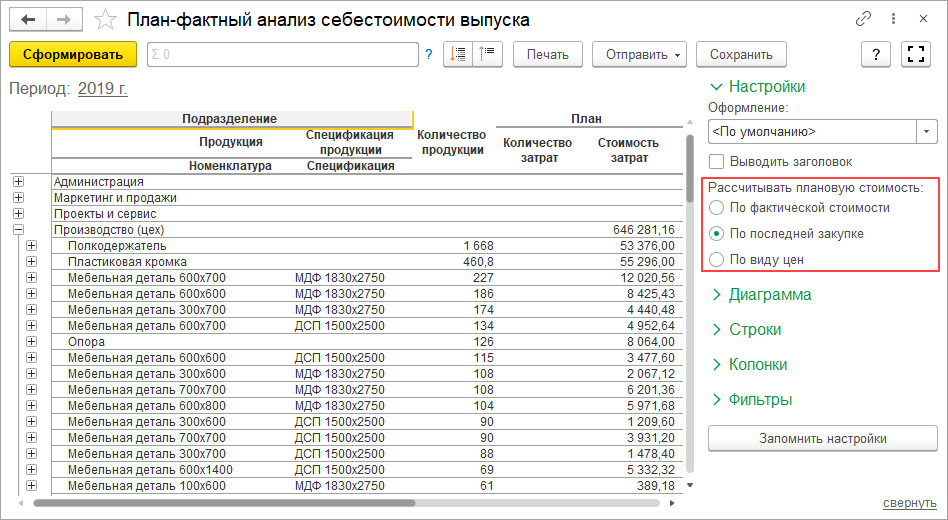The width and height of the screenshot is (948, 520).
Task: Open the Оформление dropdown list
Action: tap(926, 132)
